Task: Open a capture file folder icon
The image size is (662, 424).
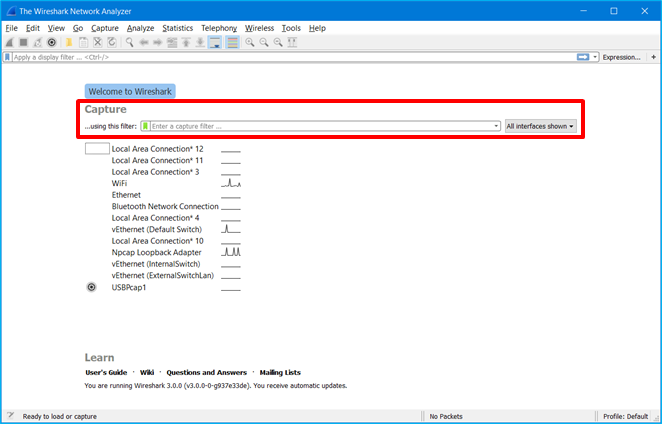Action: click(69, 42)
